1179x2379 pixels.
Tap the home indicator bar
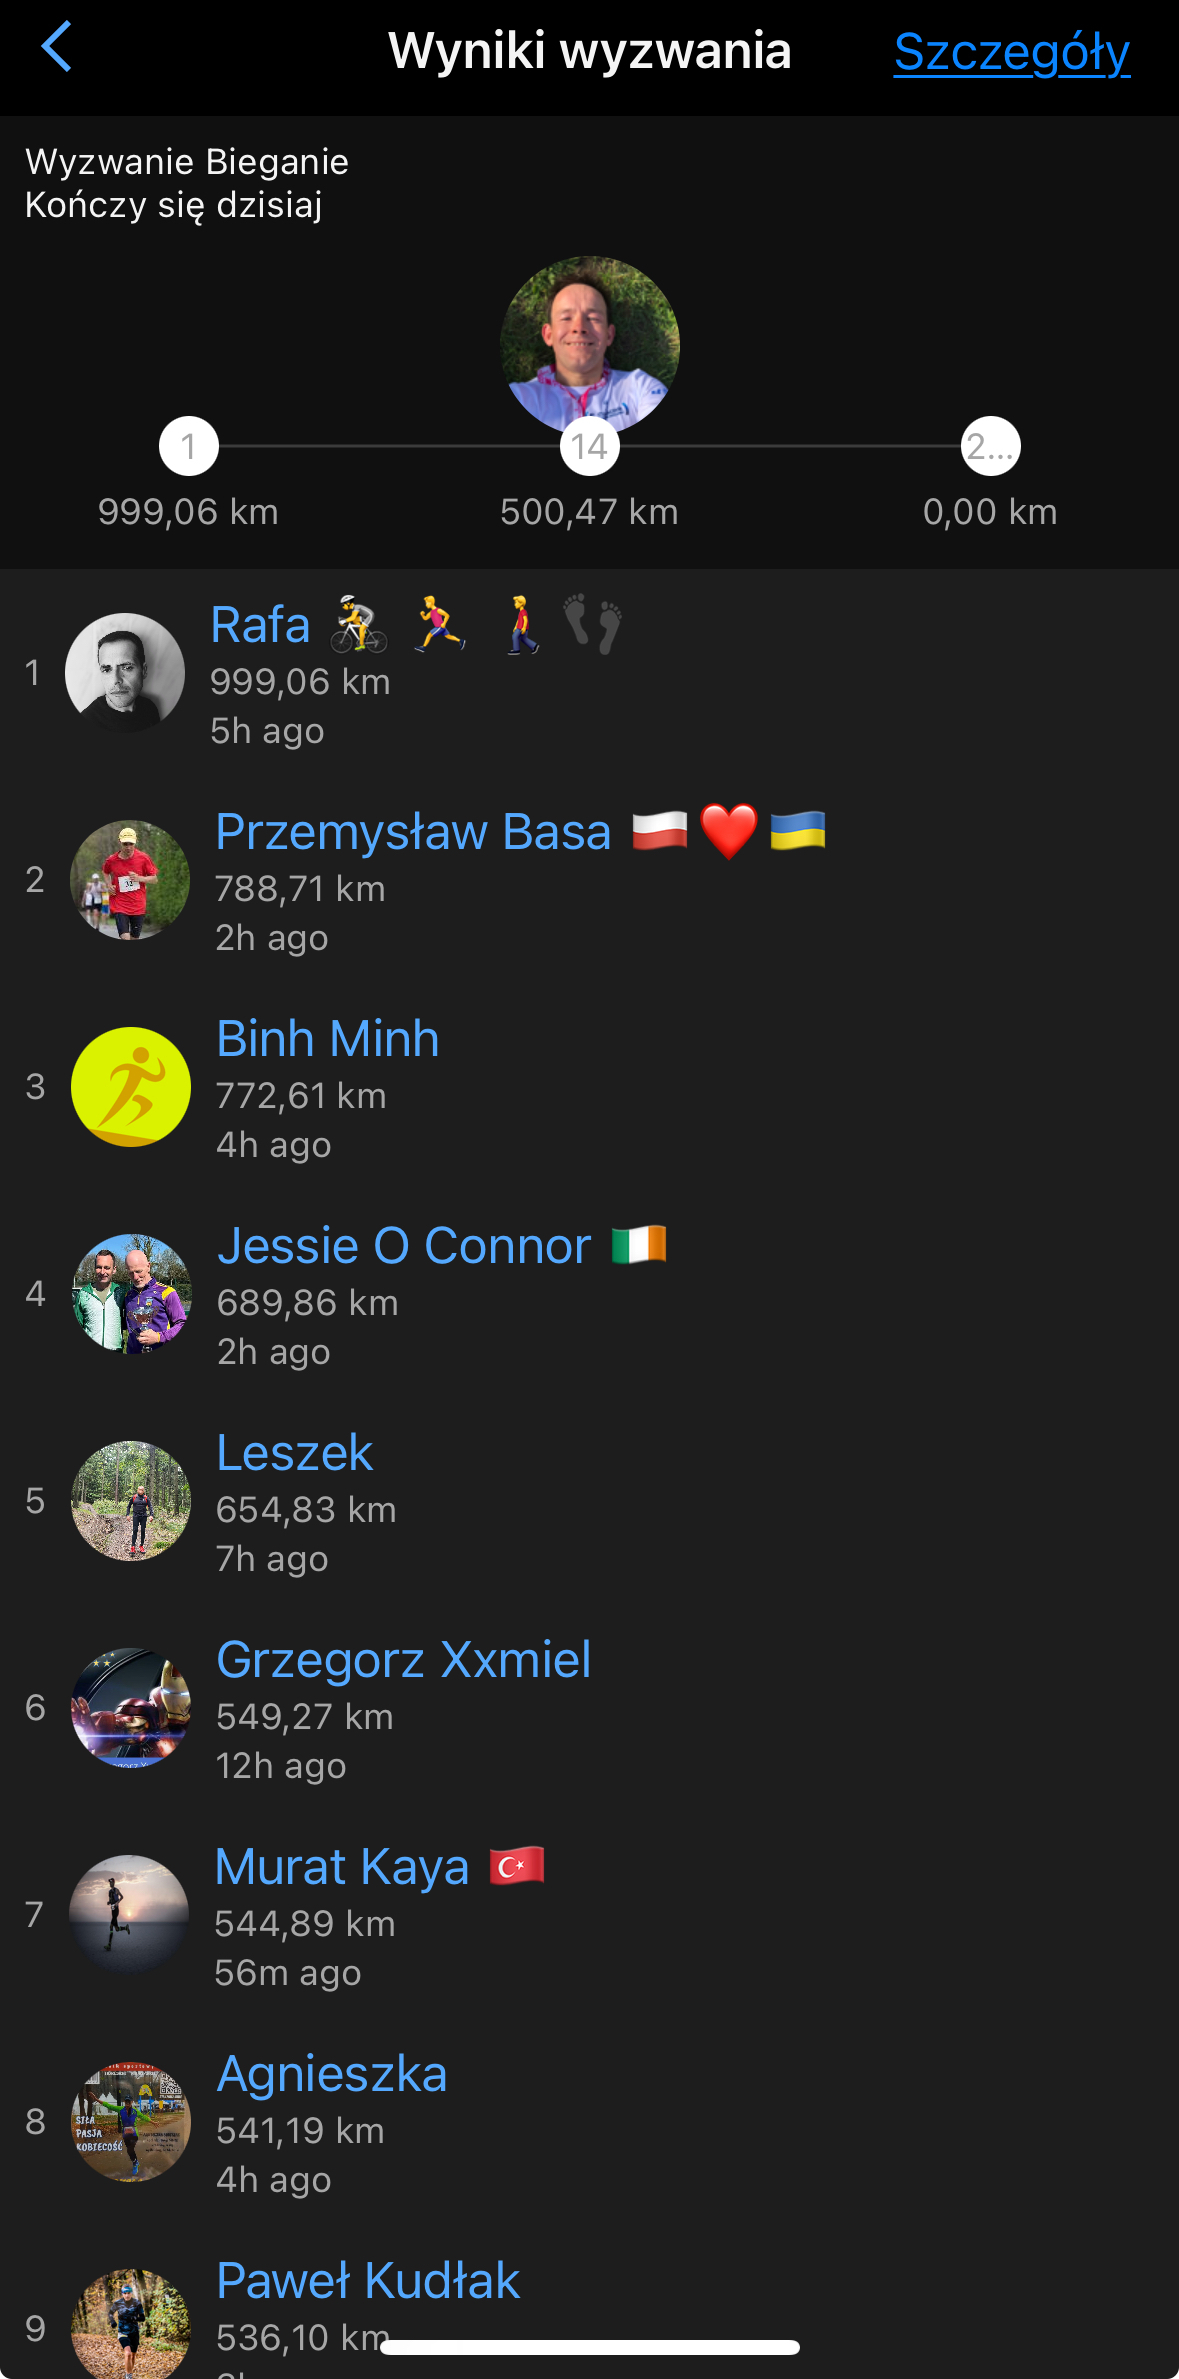point(590,2347)
